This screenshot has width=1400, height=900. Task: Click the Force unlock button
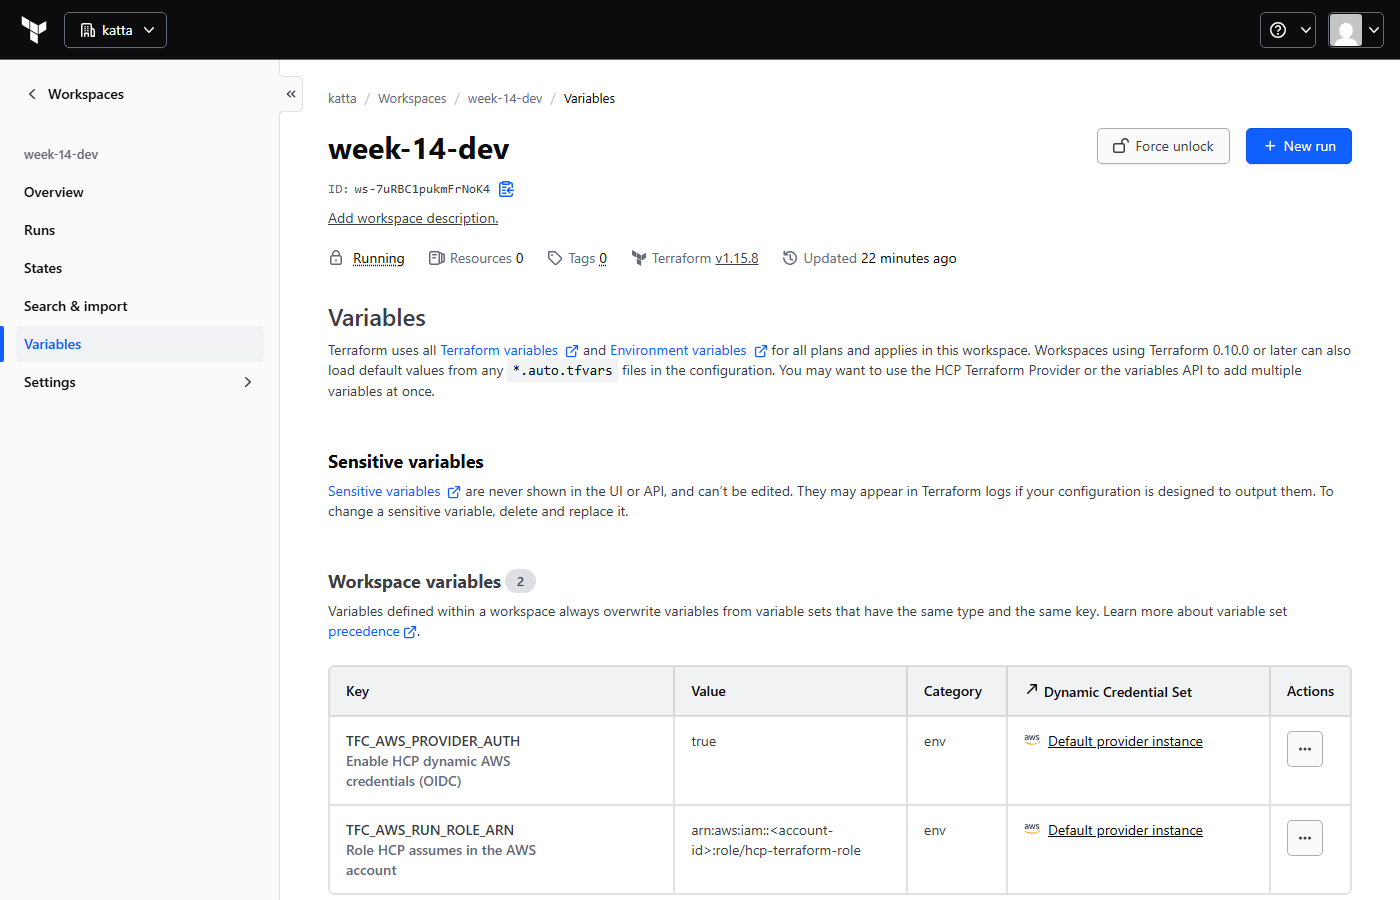pyautogui.click(x=1163, y=146)
